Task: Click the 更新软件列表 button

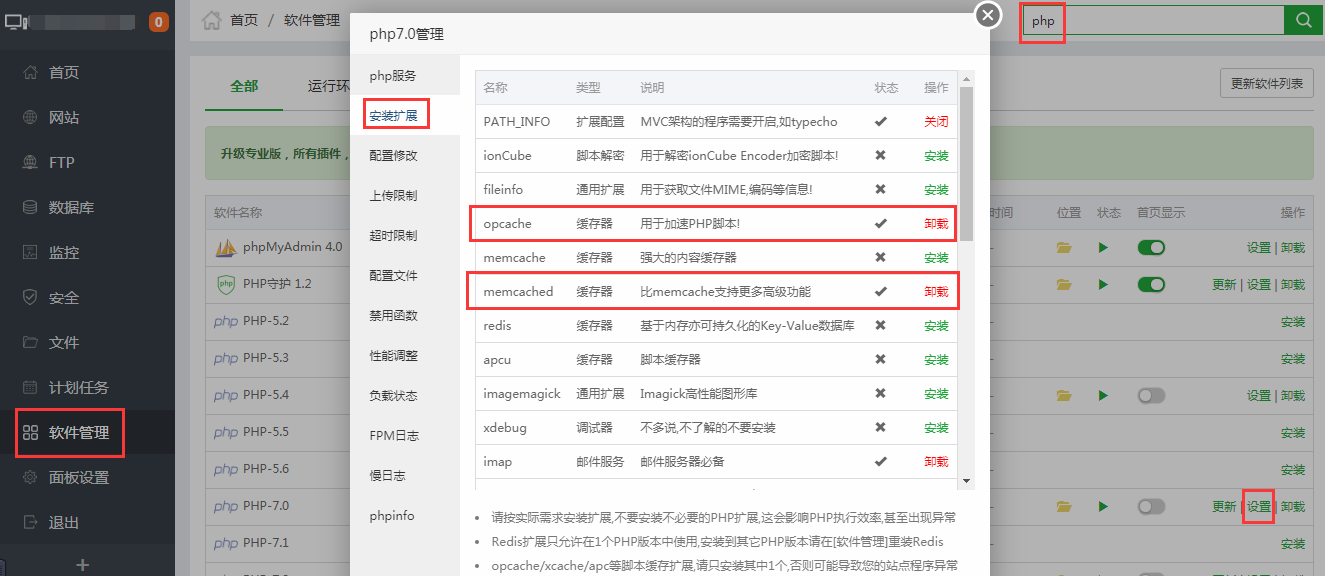Action: point(1267,83)
